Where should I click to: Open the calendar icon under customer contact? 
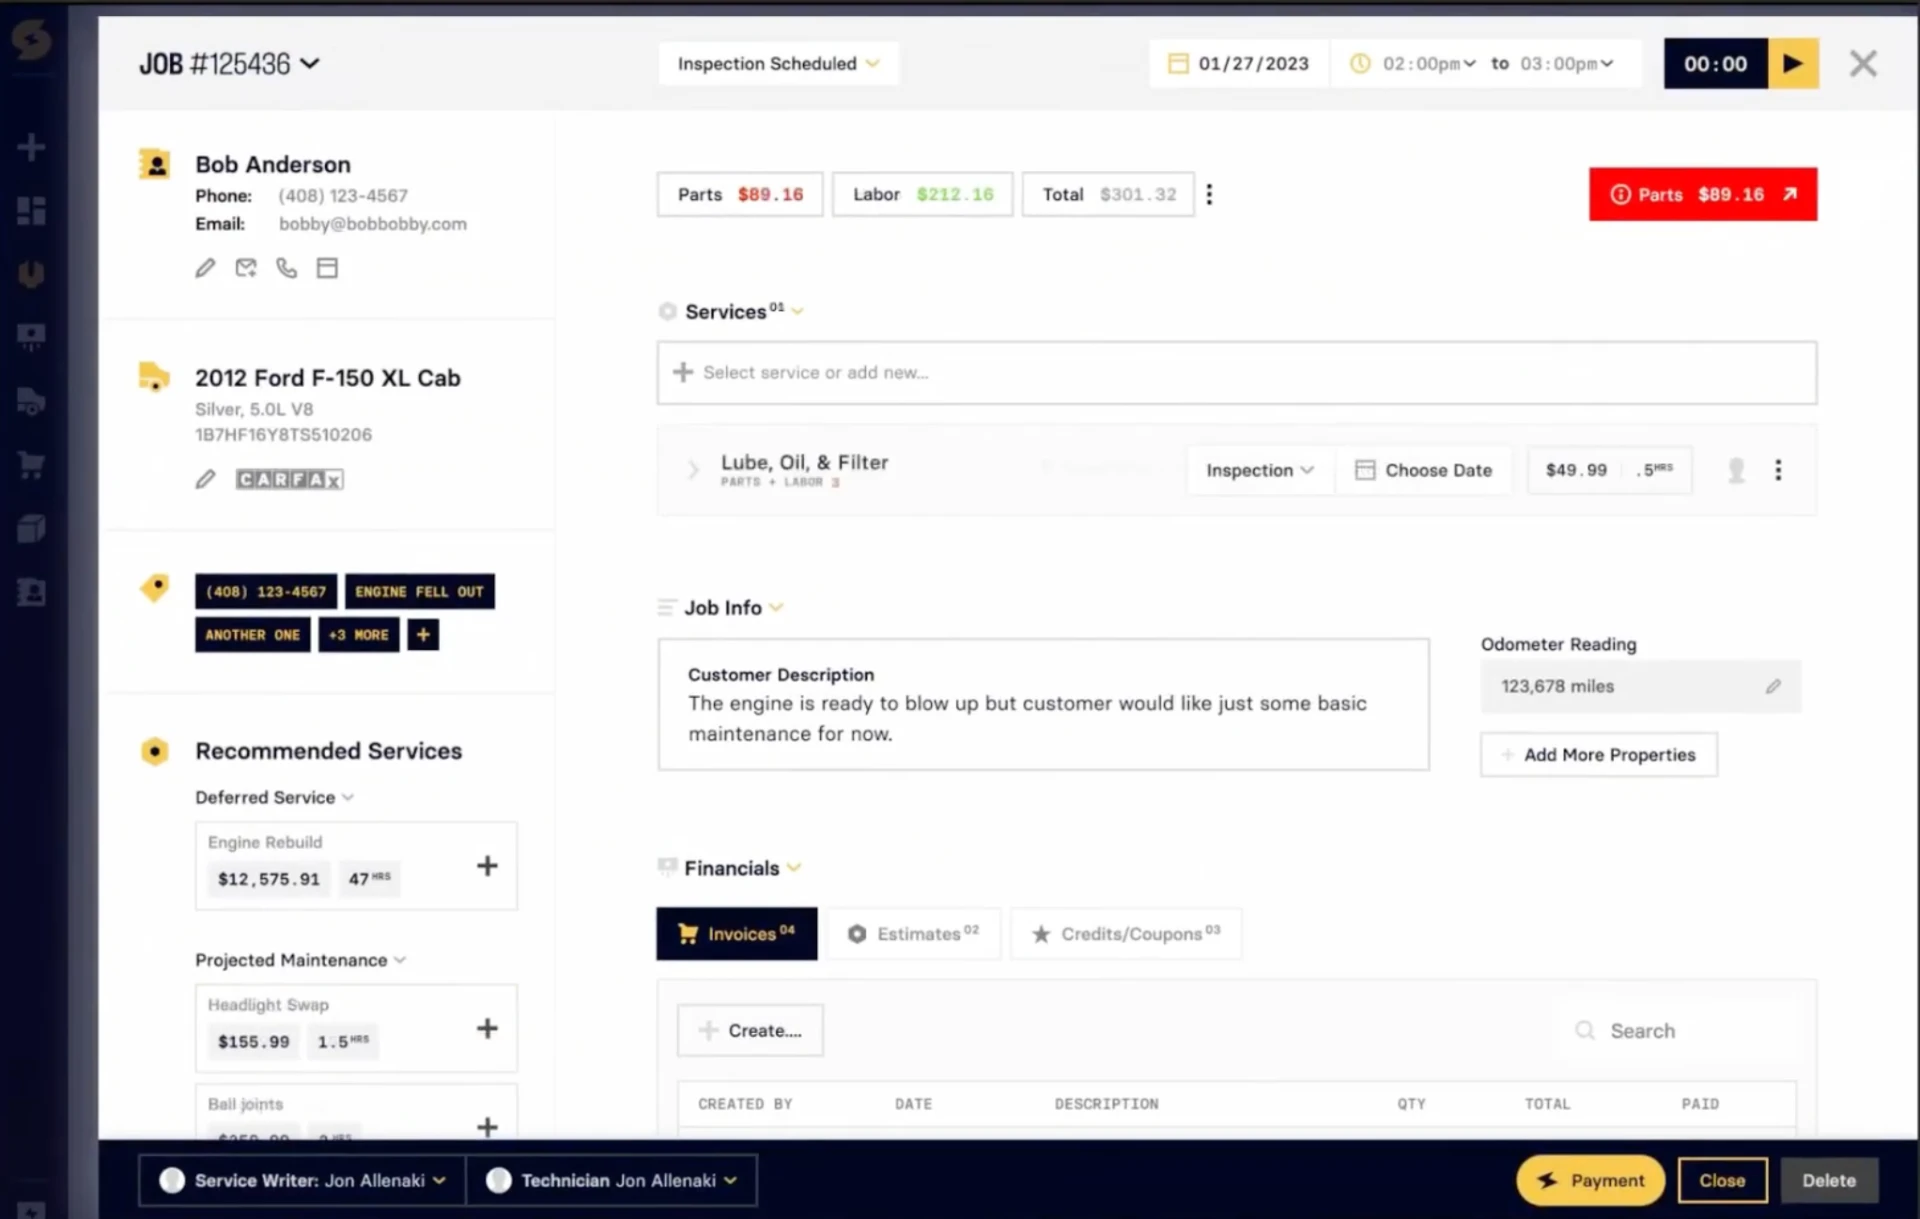pos(327,268)
